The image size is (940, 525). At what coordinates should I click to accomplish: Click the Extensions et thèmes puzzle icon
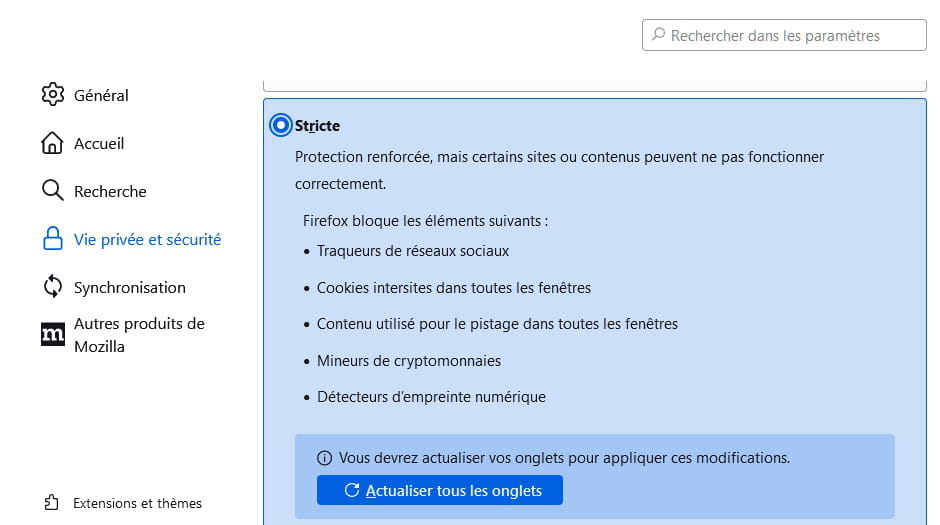coord(52,503)
